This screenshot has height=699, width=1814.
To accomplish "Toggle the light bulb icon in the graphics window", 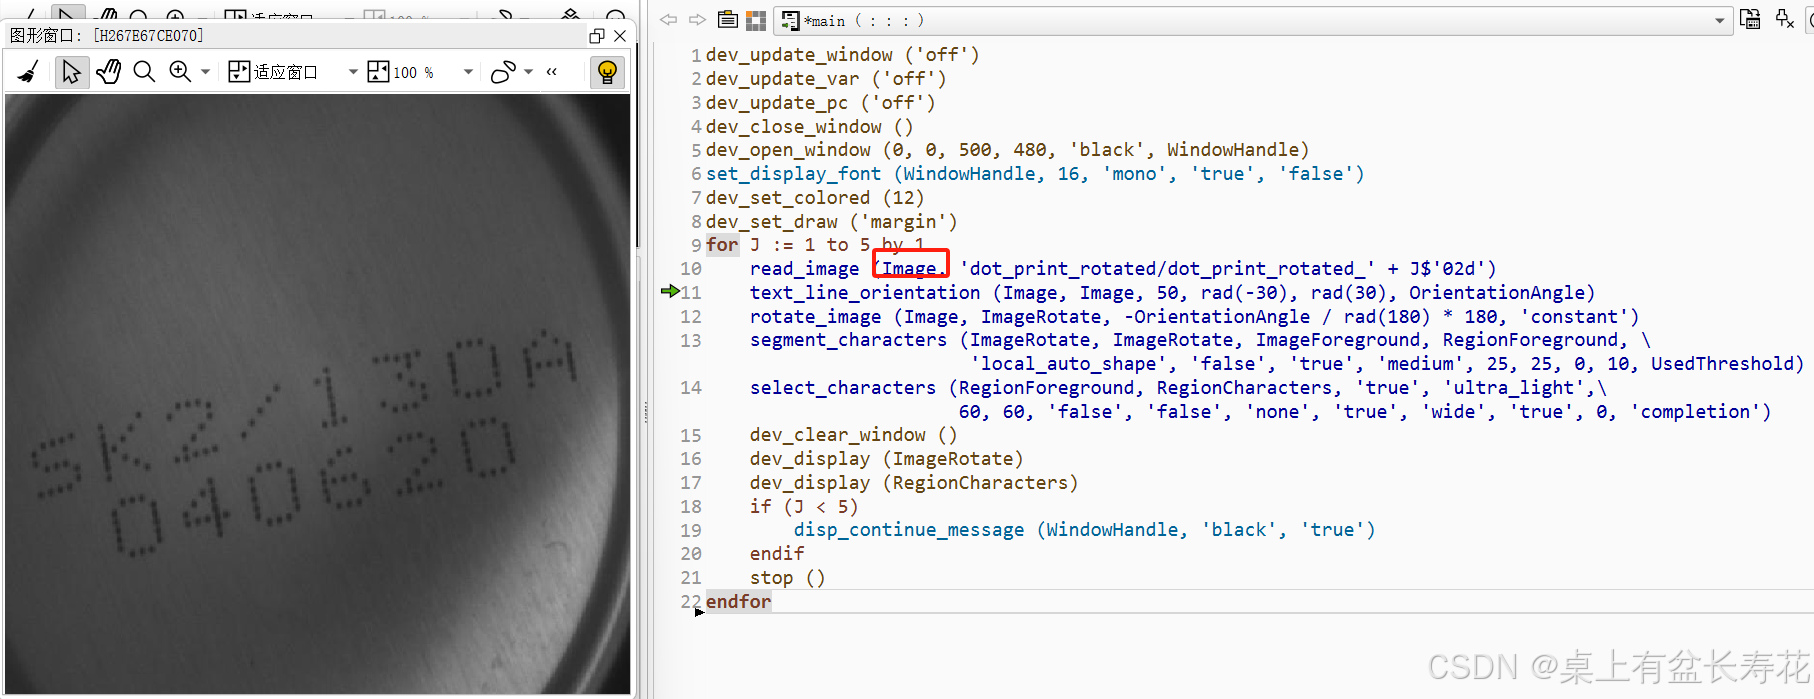I will point(607,72).
